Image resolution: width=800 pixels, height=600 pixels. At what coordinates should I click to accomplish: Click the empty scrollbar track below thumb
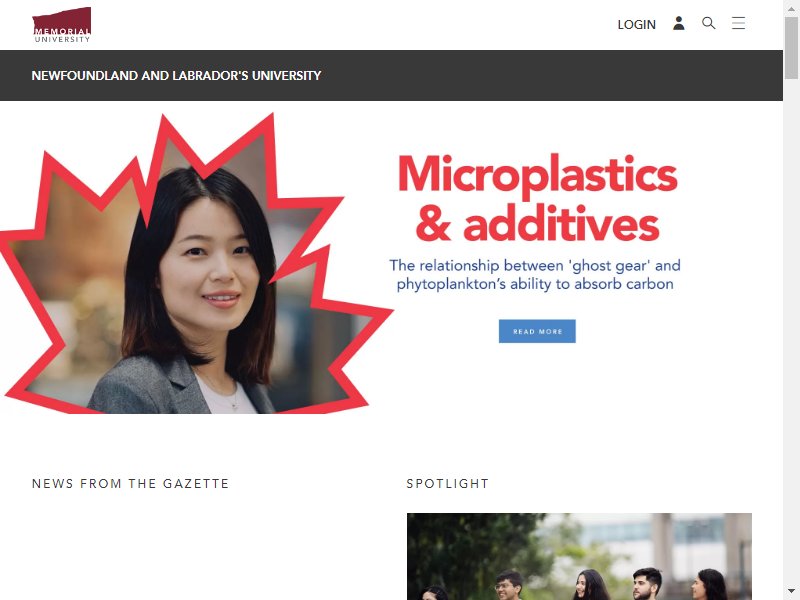[791, 332]
